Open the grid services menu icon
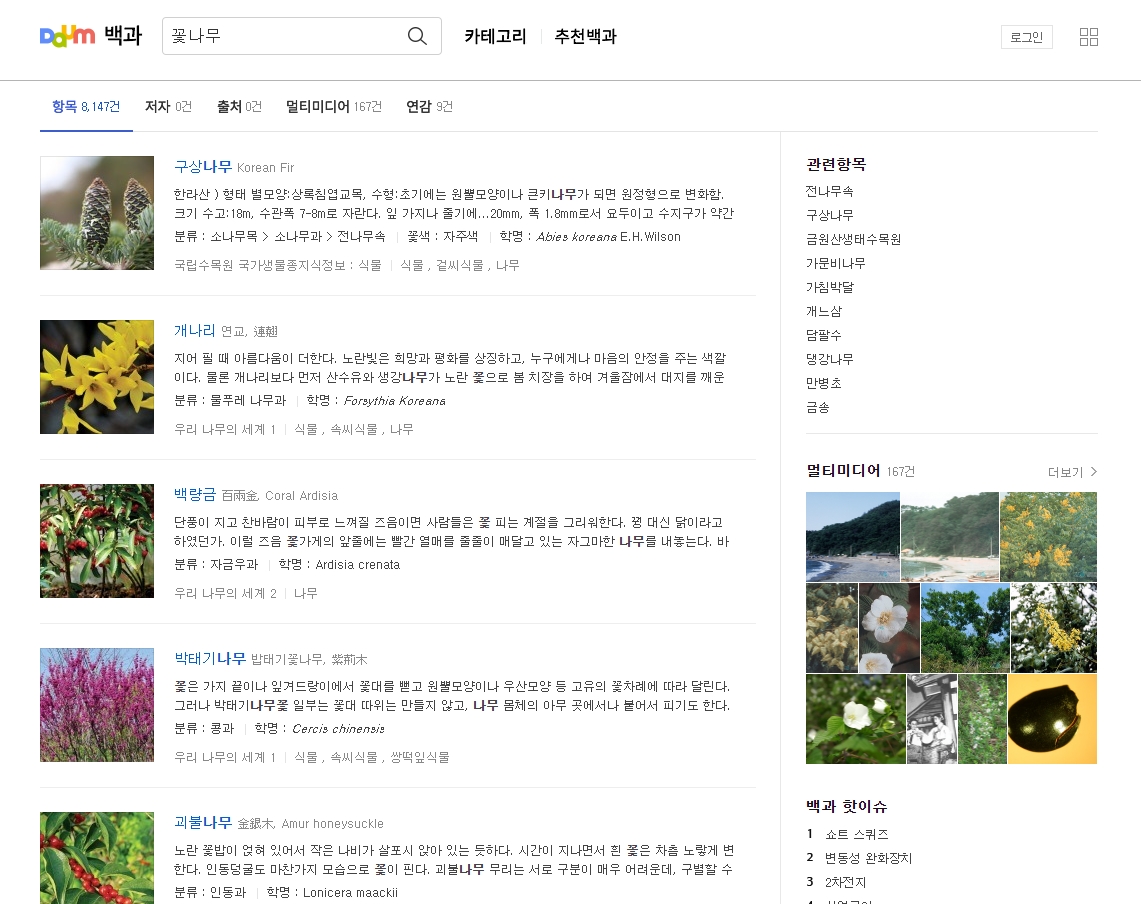The width and height of the screenshot is (1141, 904). [x=1089, y=36]
